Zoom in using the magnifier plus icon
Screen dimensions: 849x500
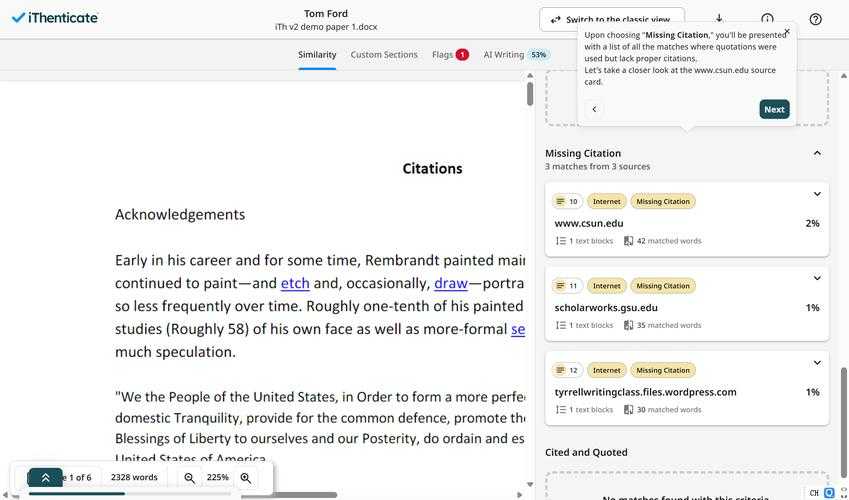pos(246,478)
